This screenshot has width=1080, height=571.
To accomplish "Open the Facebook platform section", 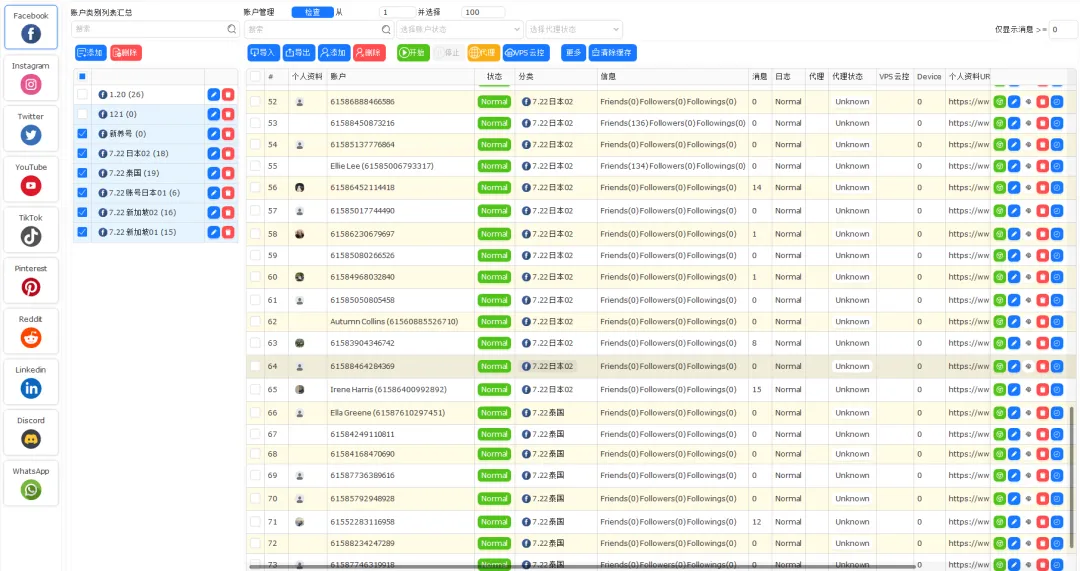I will [31, 28].
